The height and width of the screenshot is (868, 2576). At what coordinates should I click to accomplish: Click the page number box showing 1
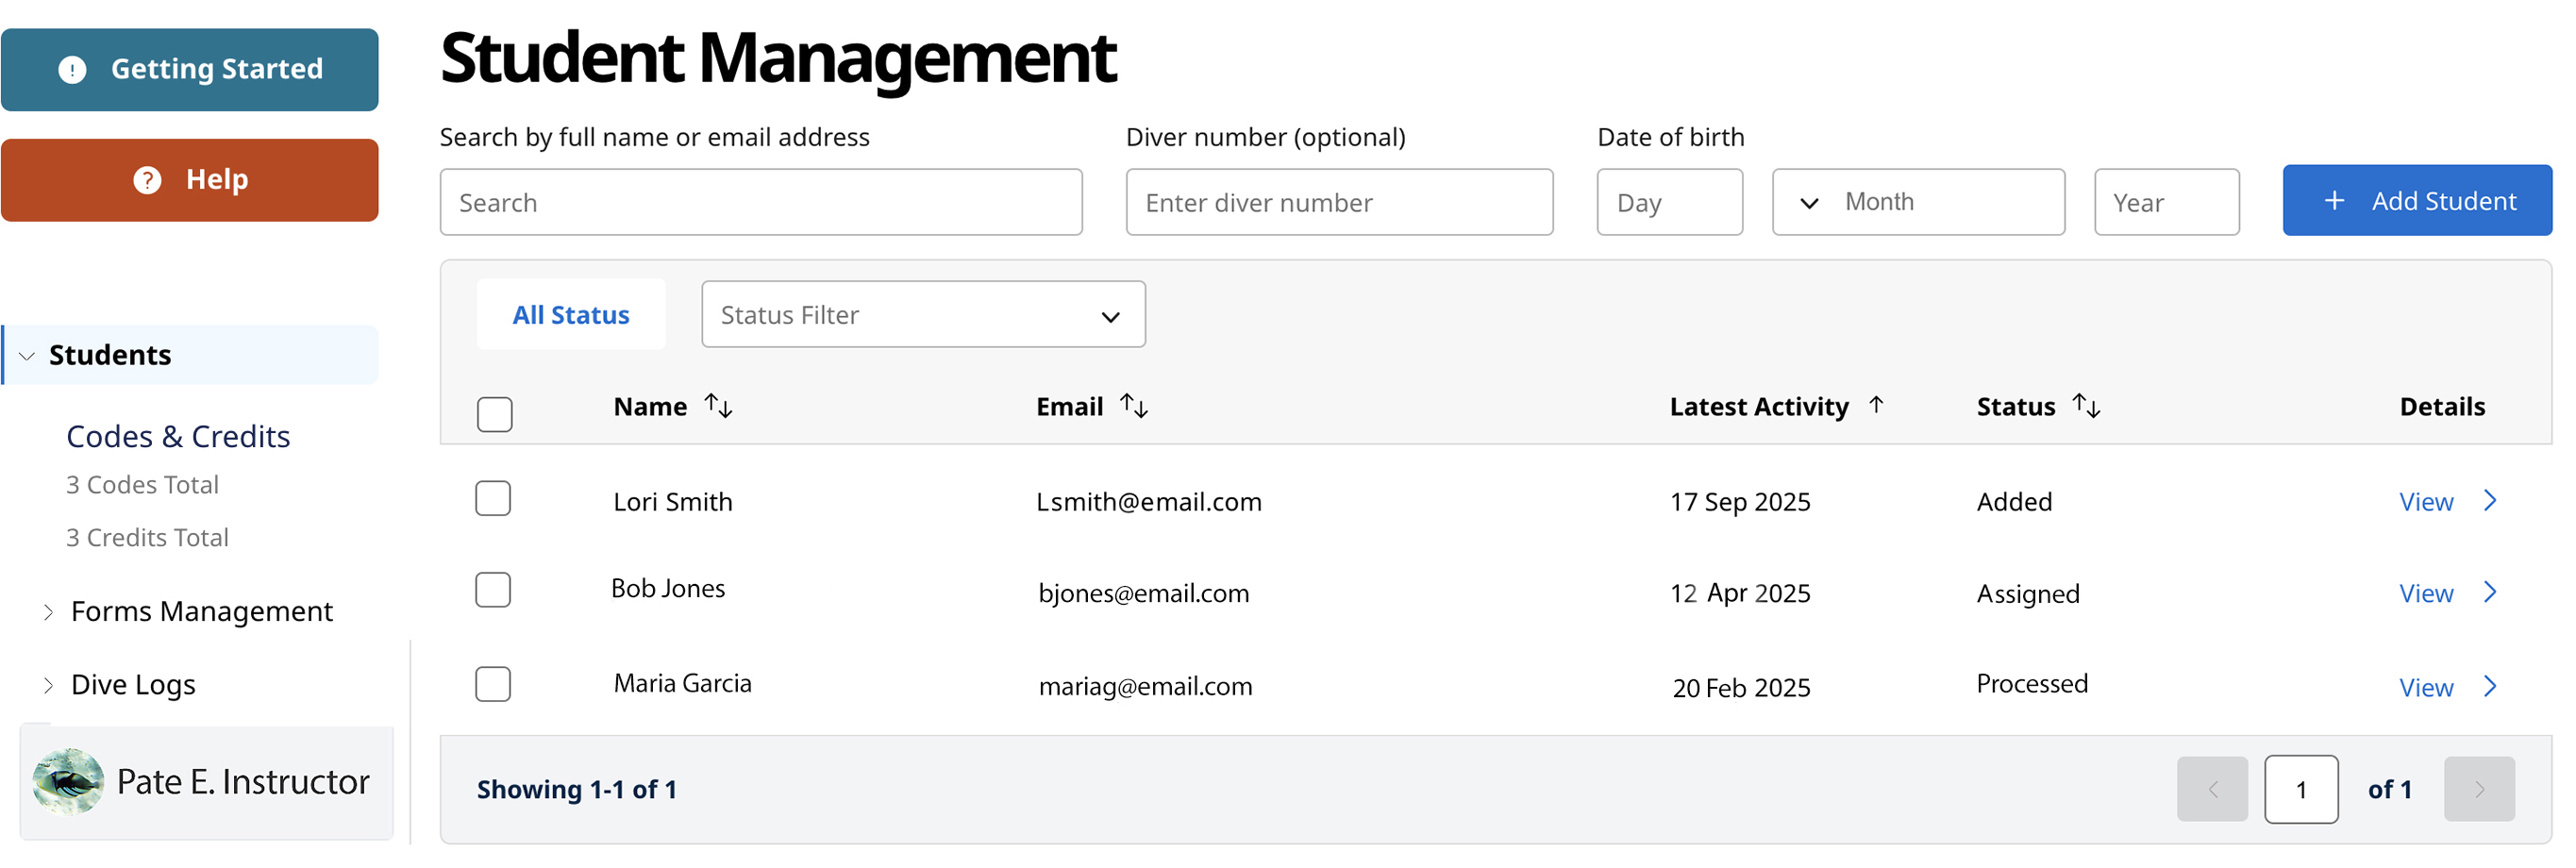tap(2302, 790)
